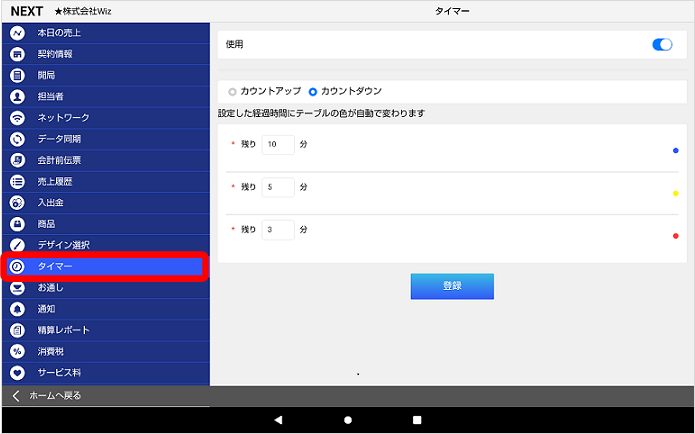Click the データ同期 sync icon
The image size is (695, 434).
(17, 139)
